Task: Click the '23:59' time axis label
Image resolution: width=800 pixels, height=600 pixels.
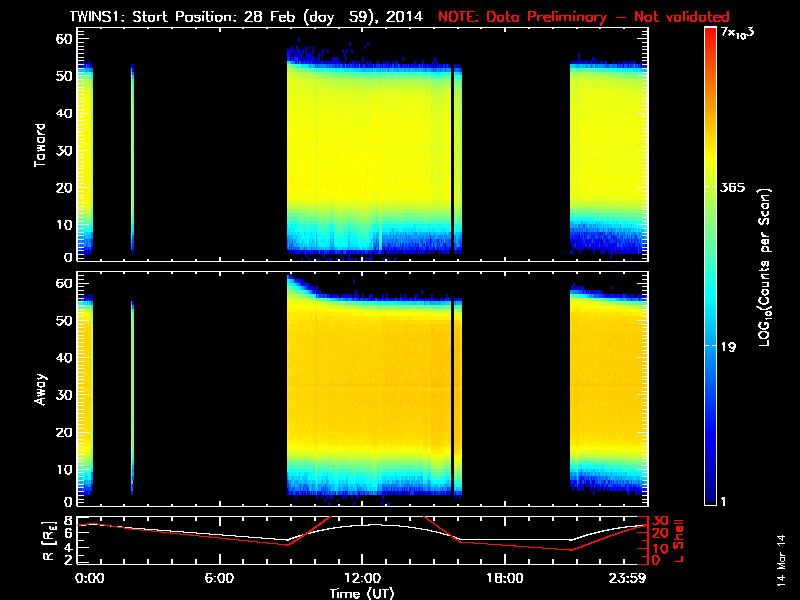Action: [627, 578]
